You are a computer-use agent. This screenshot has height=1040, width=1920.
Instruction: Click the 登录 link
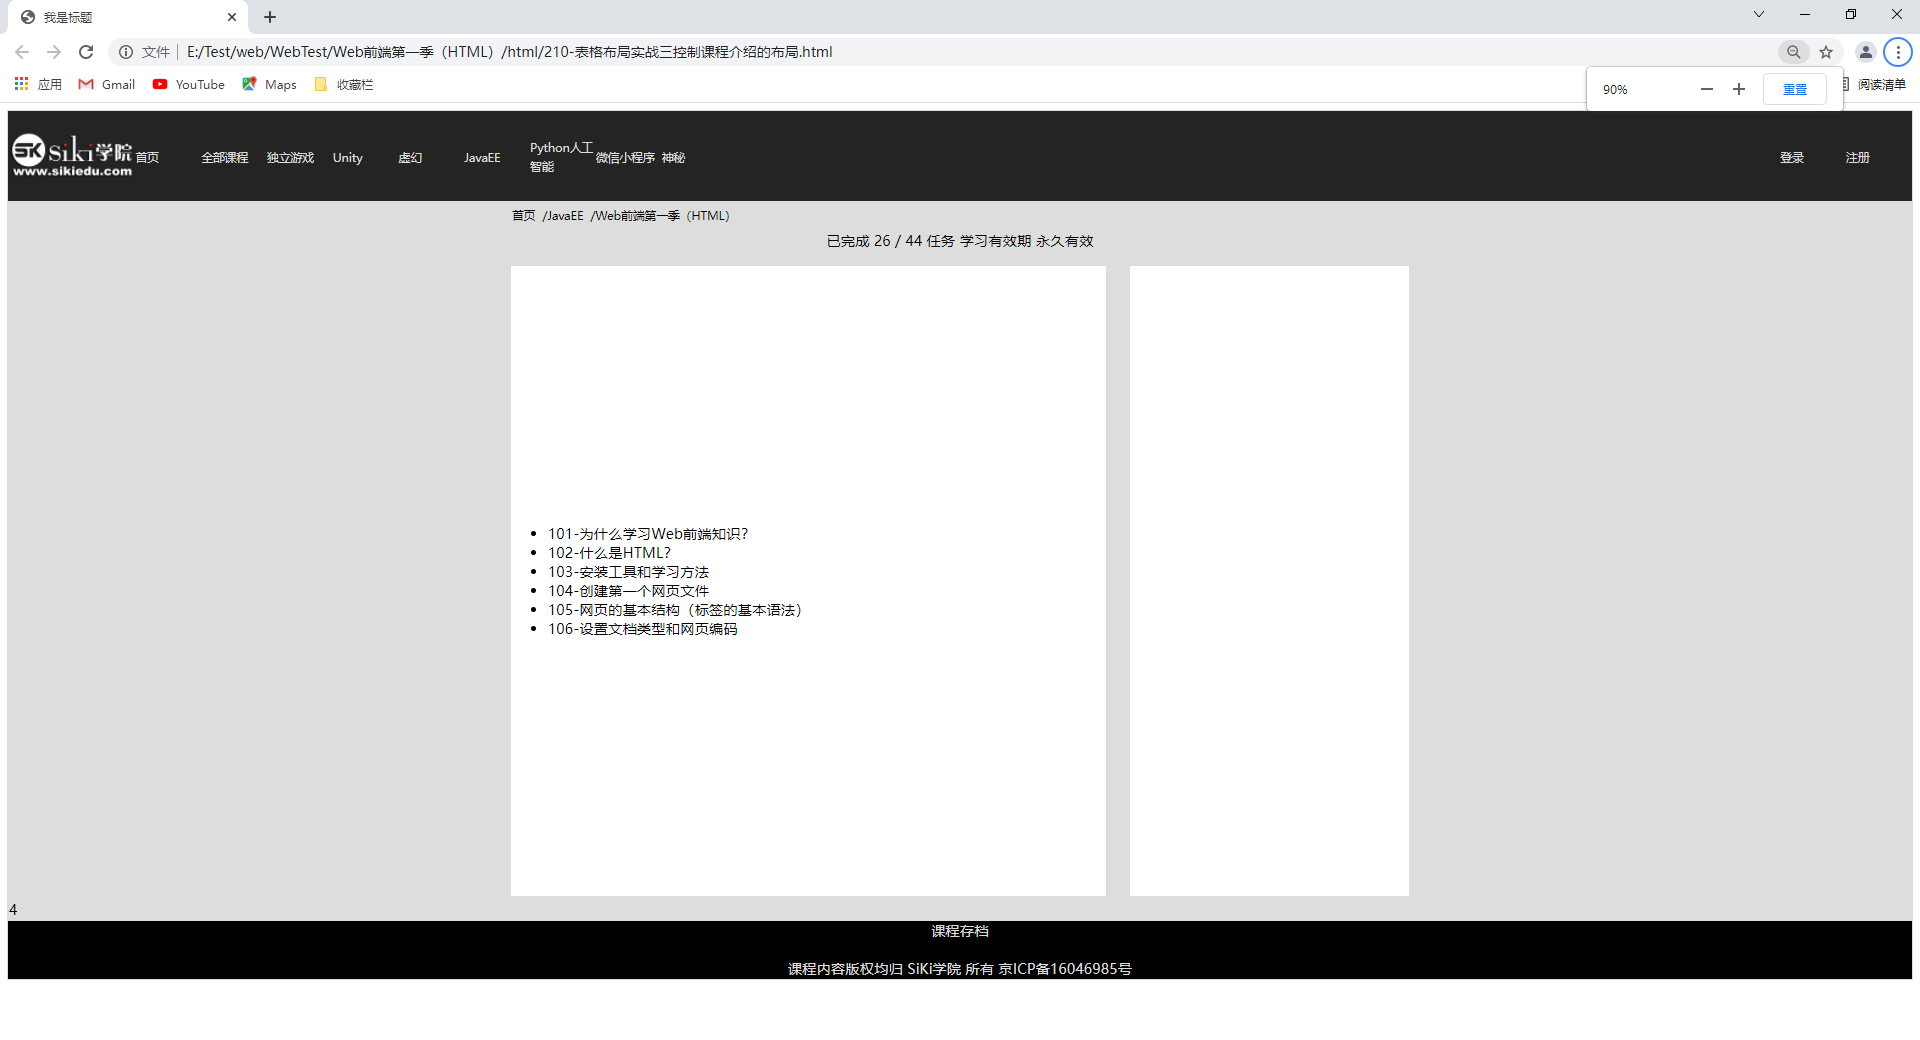pyautogui.click(x=1791, y=157)
